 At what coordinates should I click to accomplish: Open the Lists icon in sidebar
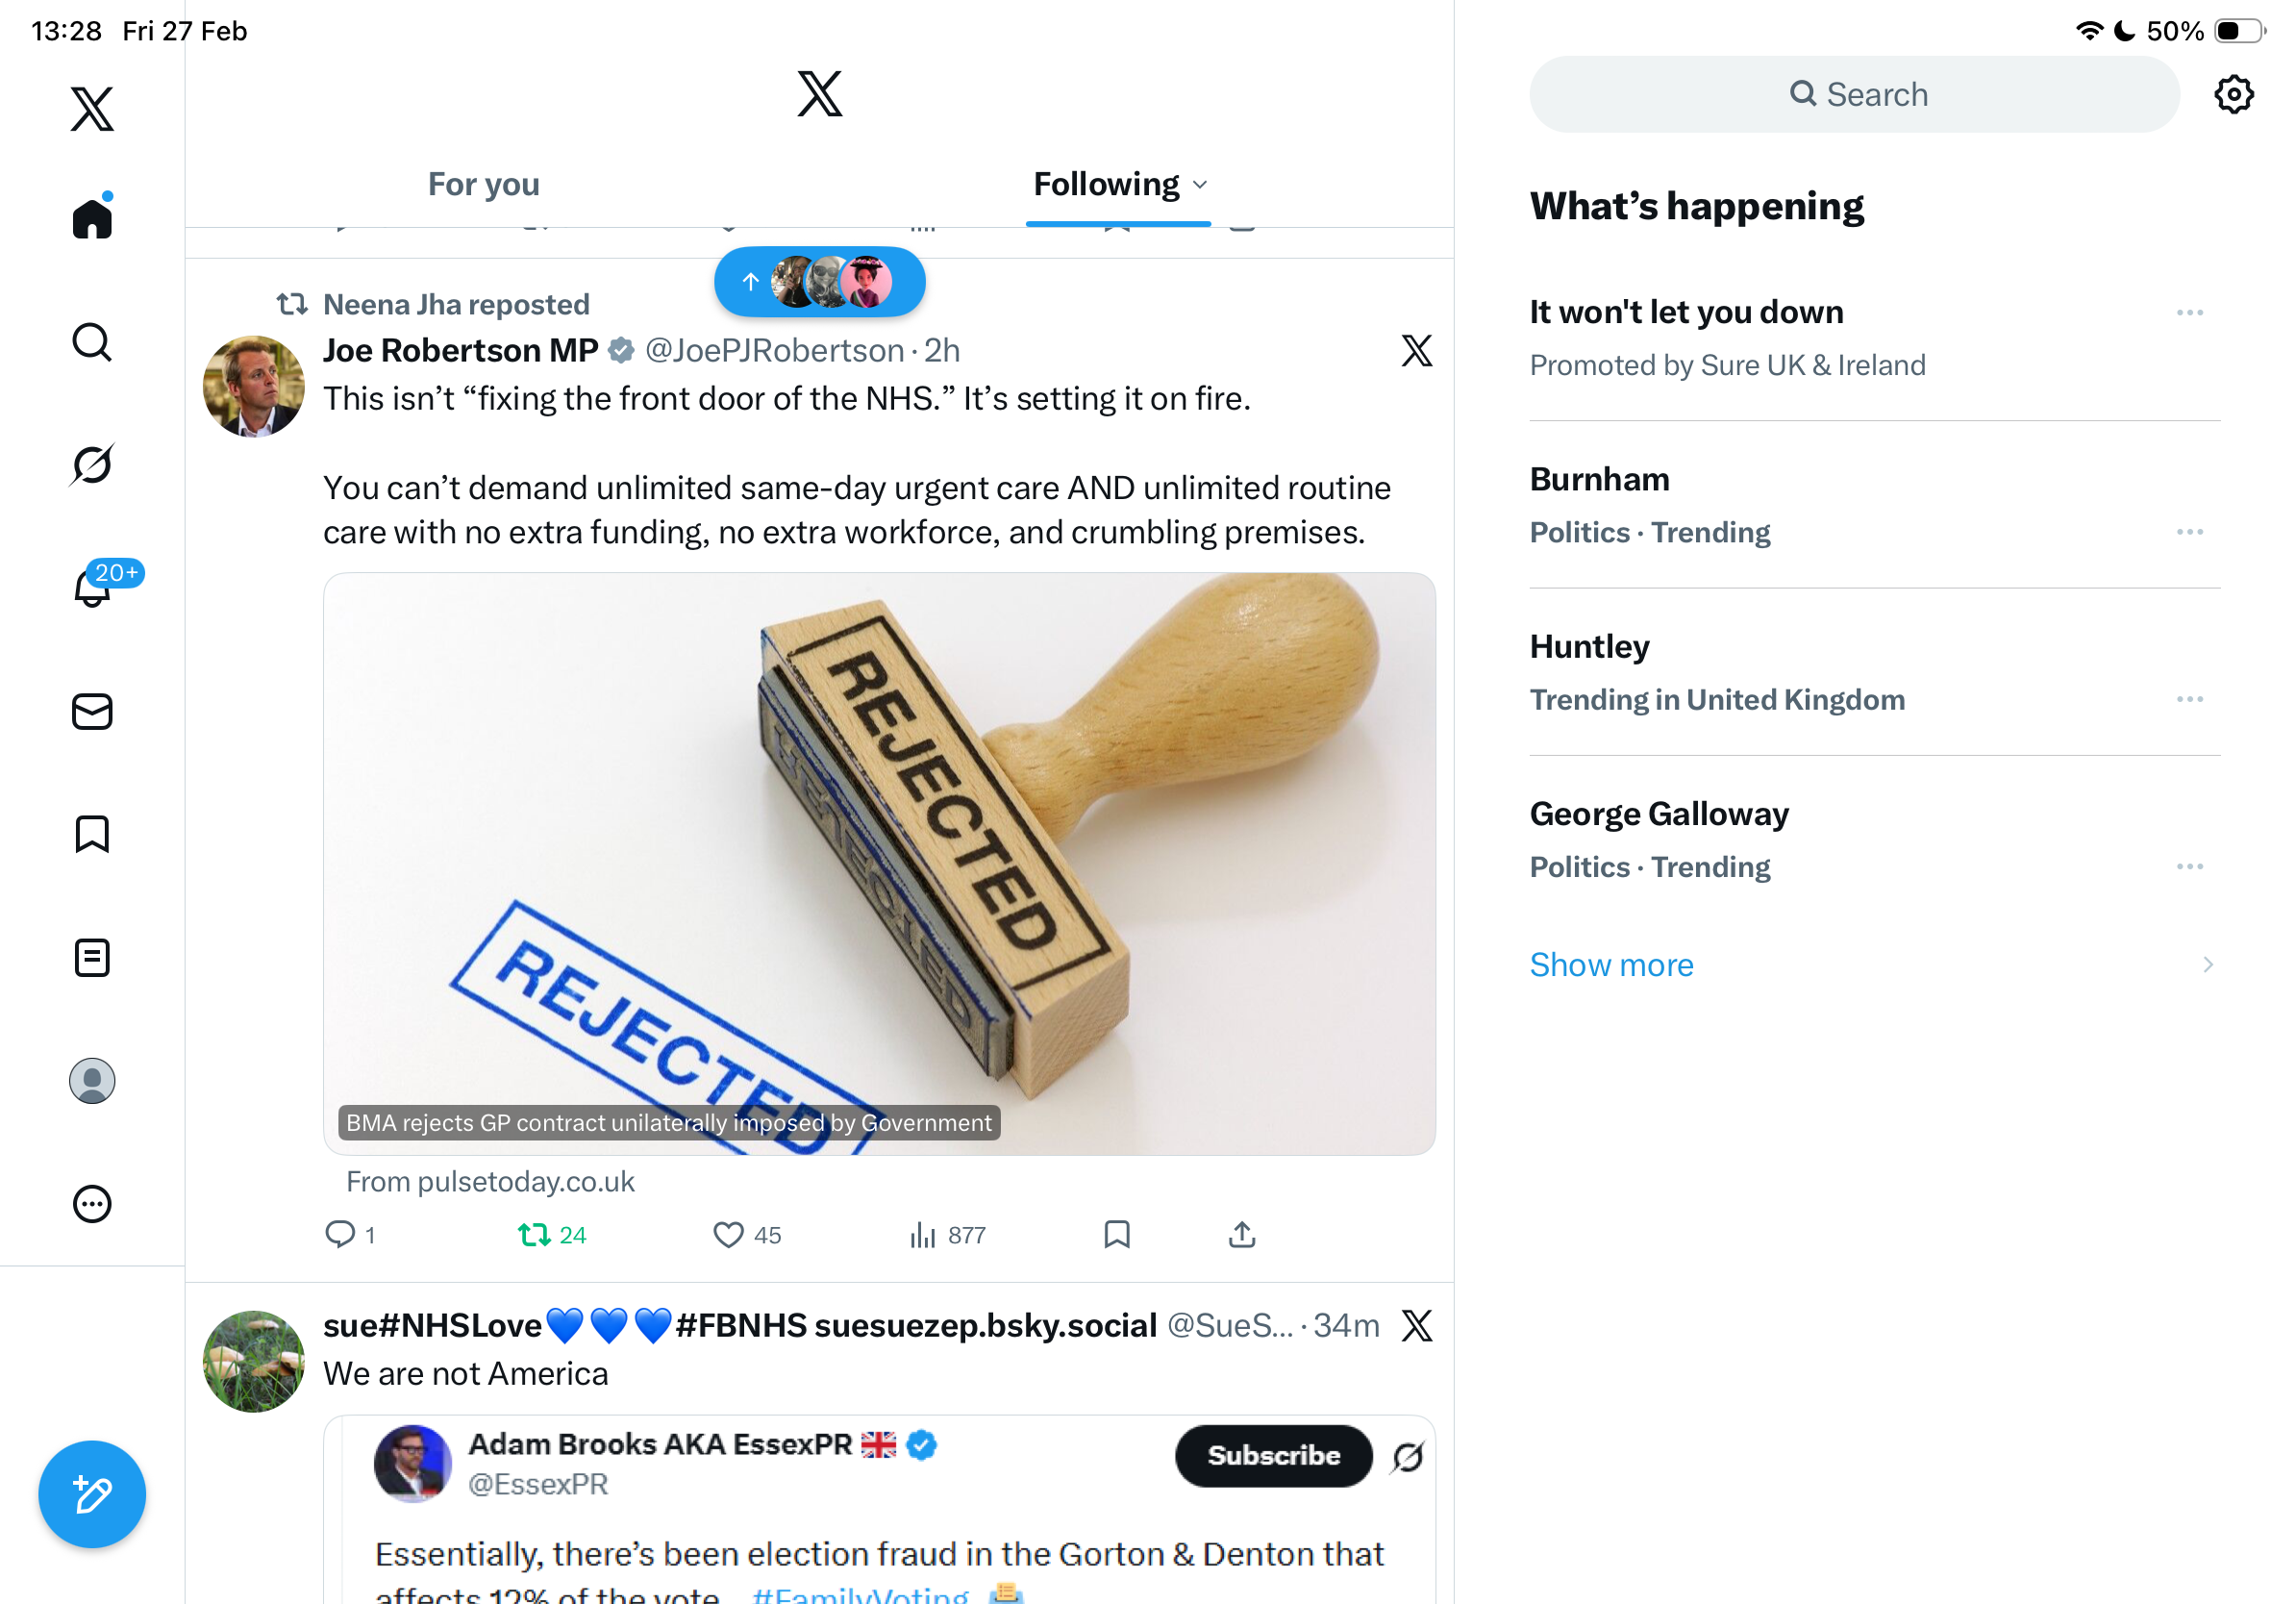(x=92, y=958)
